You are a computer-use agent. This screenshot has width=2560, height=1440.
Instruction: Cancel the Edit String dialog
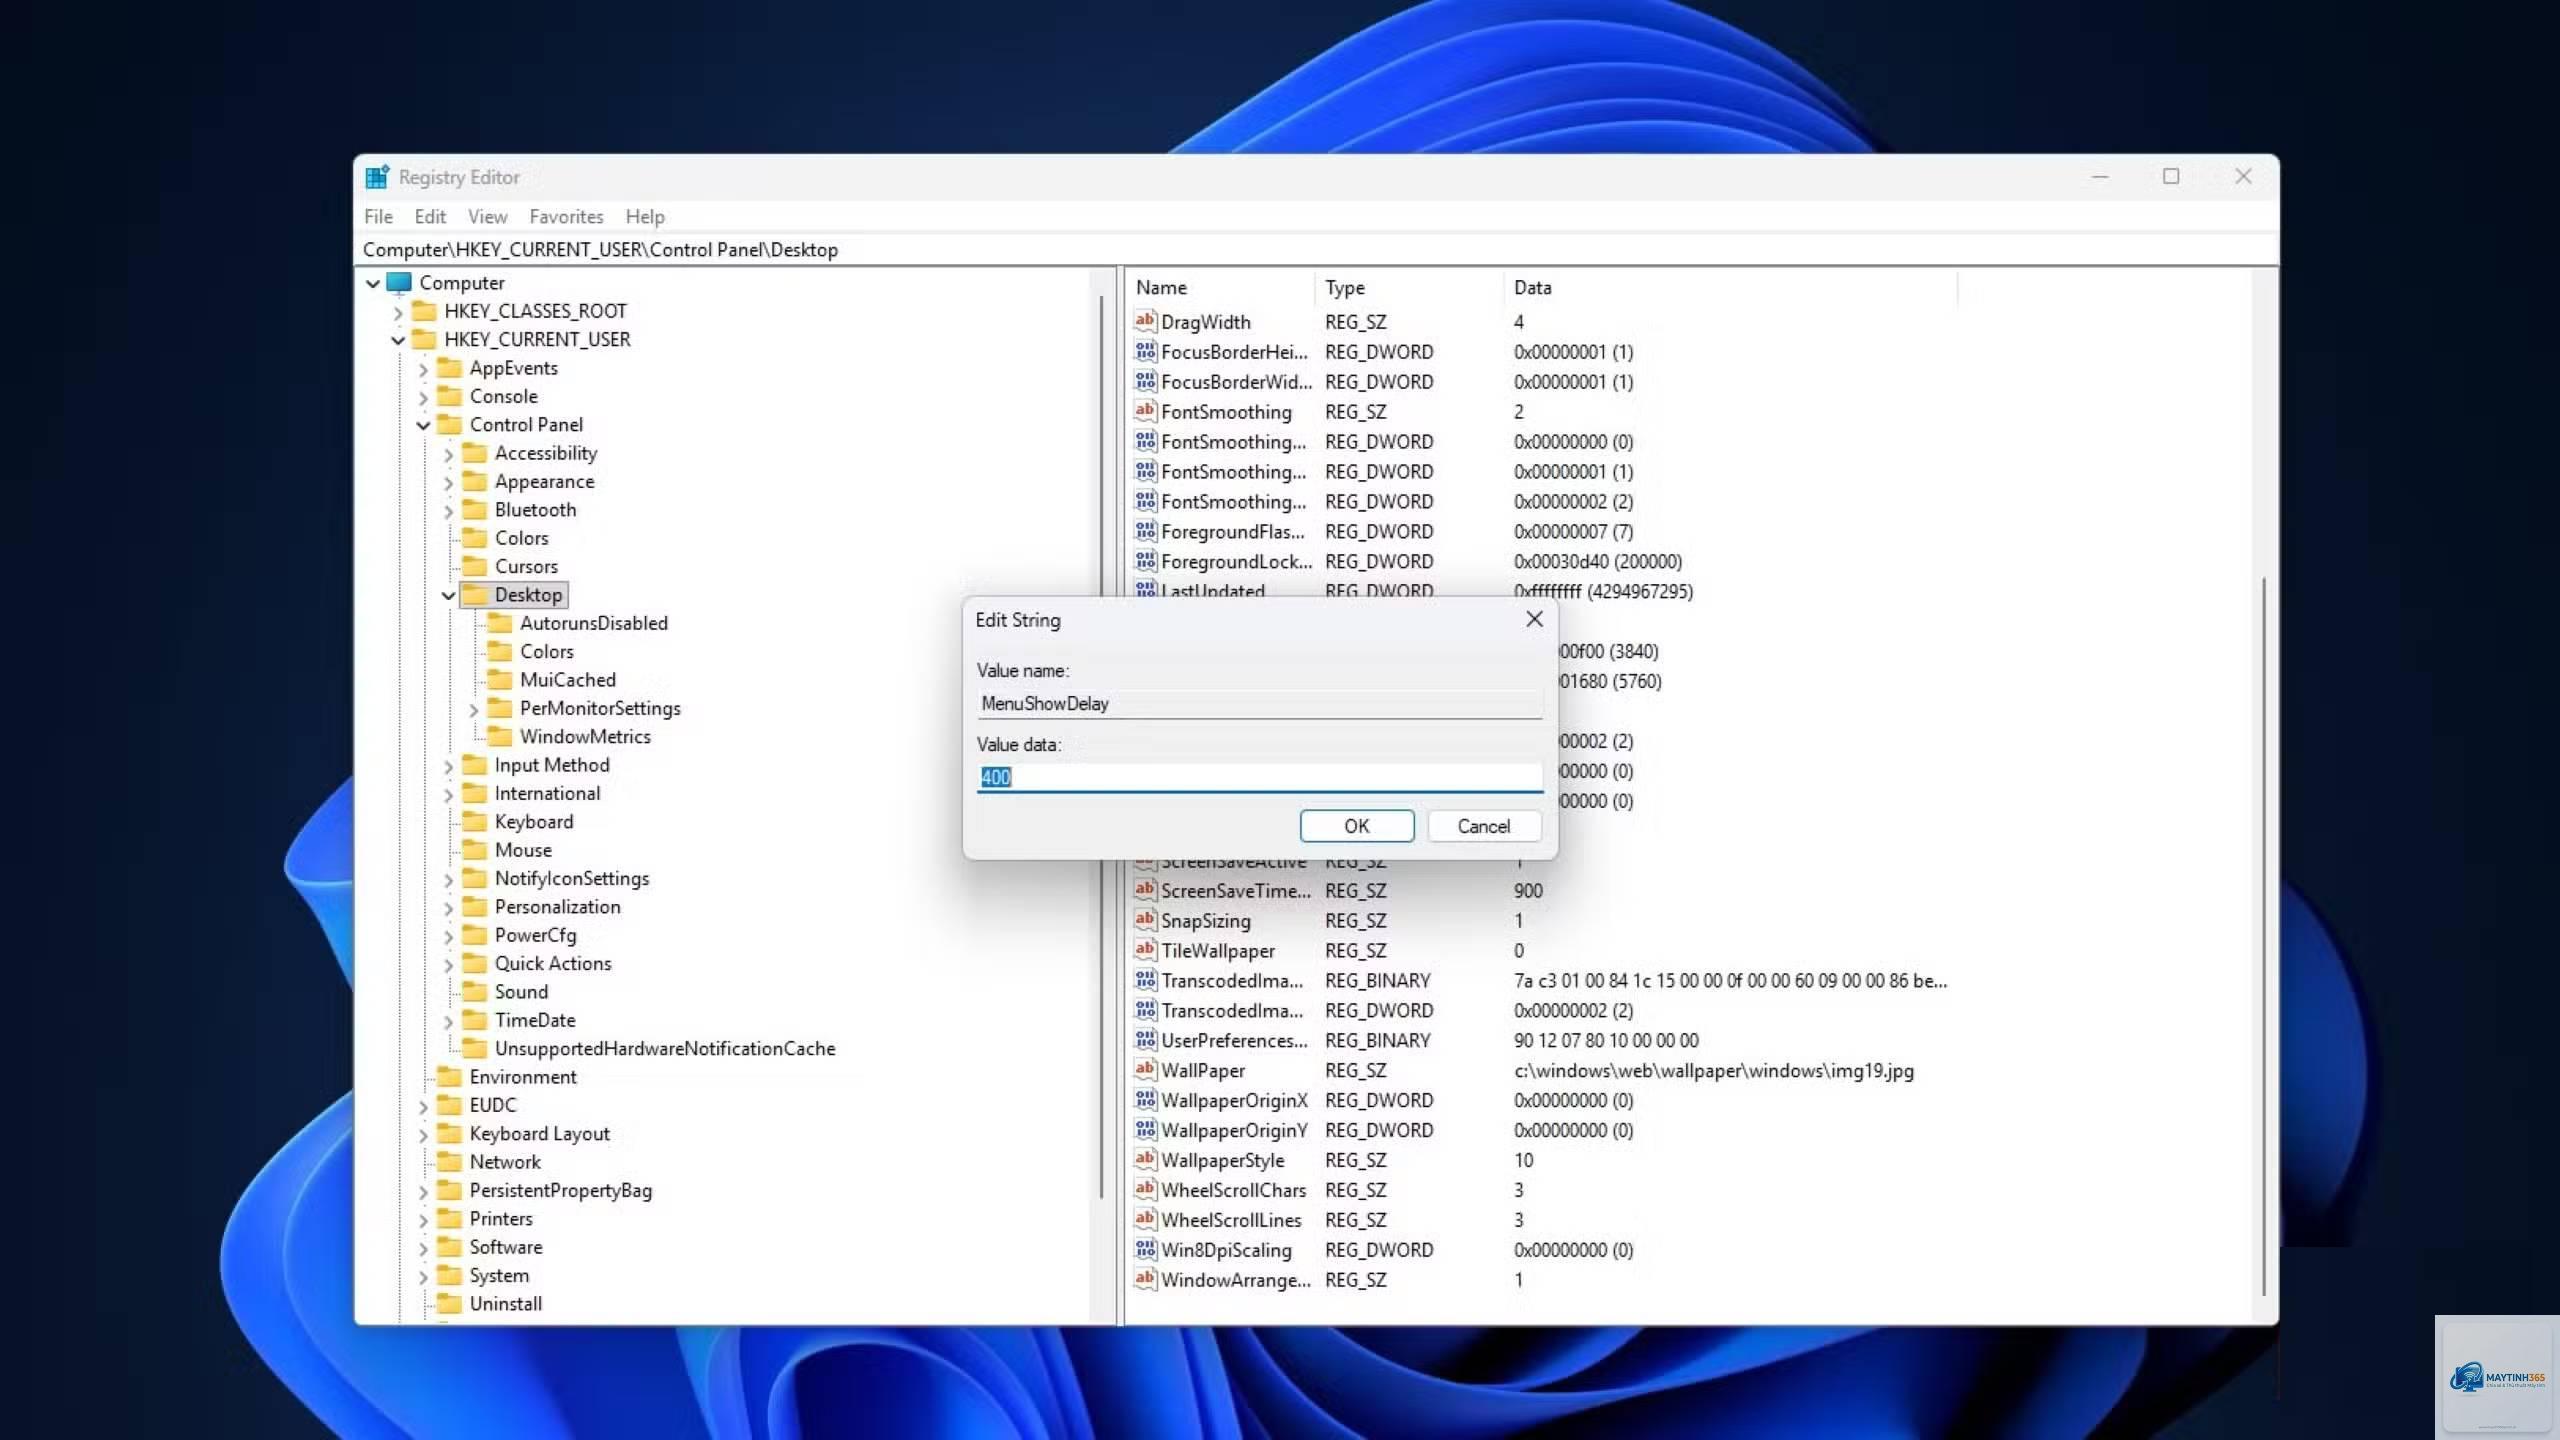click(x=1483, y=826)
